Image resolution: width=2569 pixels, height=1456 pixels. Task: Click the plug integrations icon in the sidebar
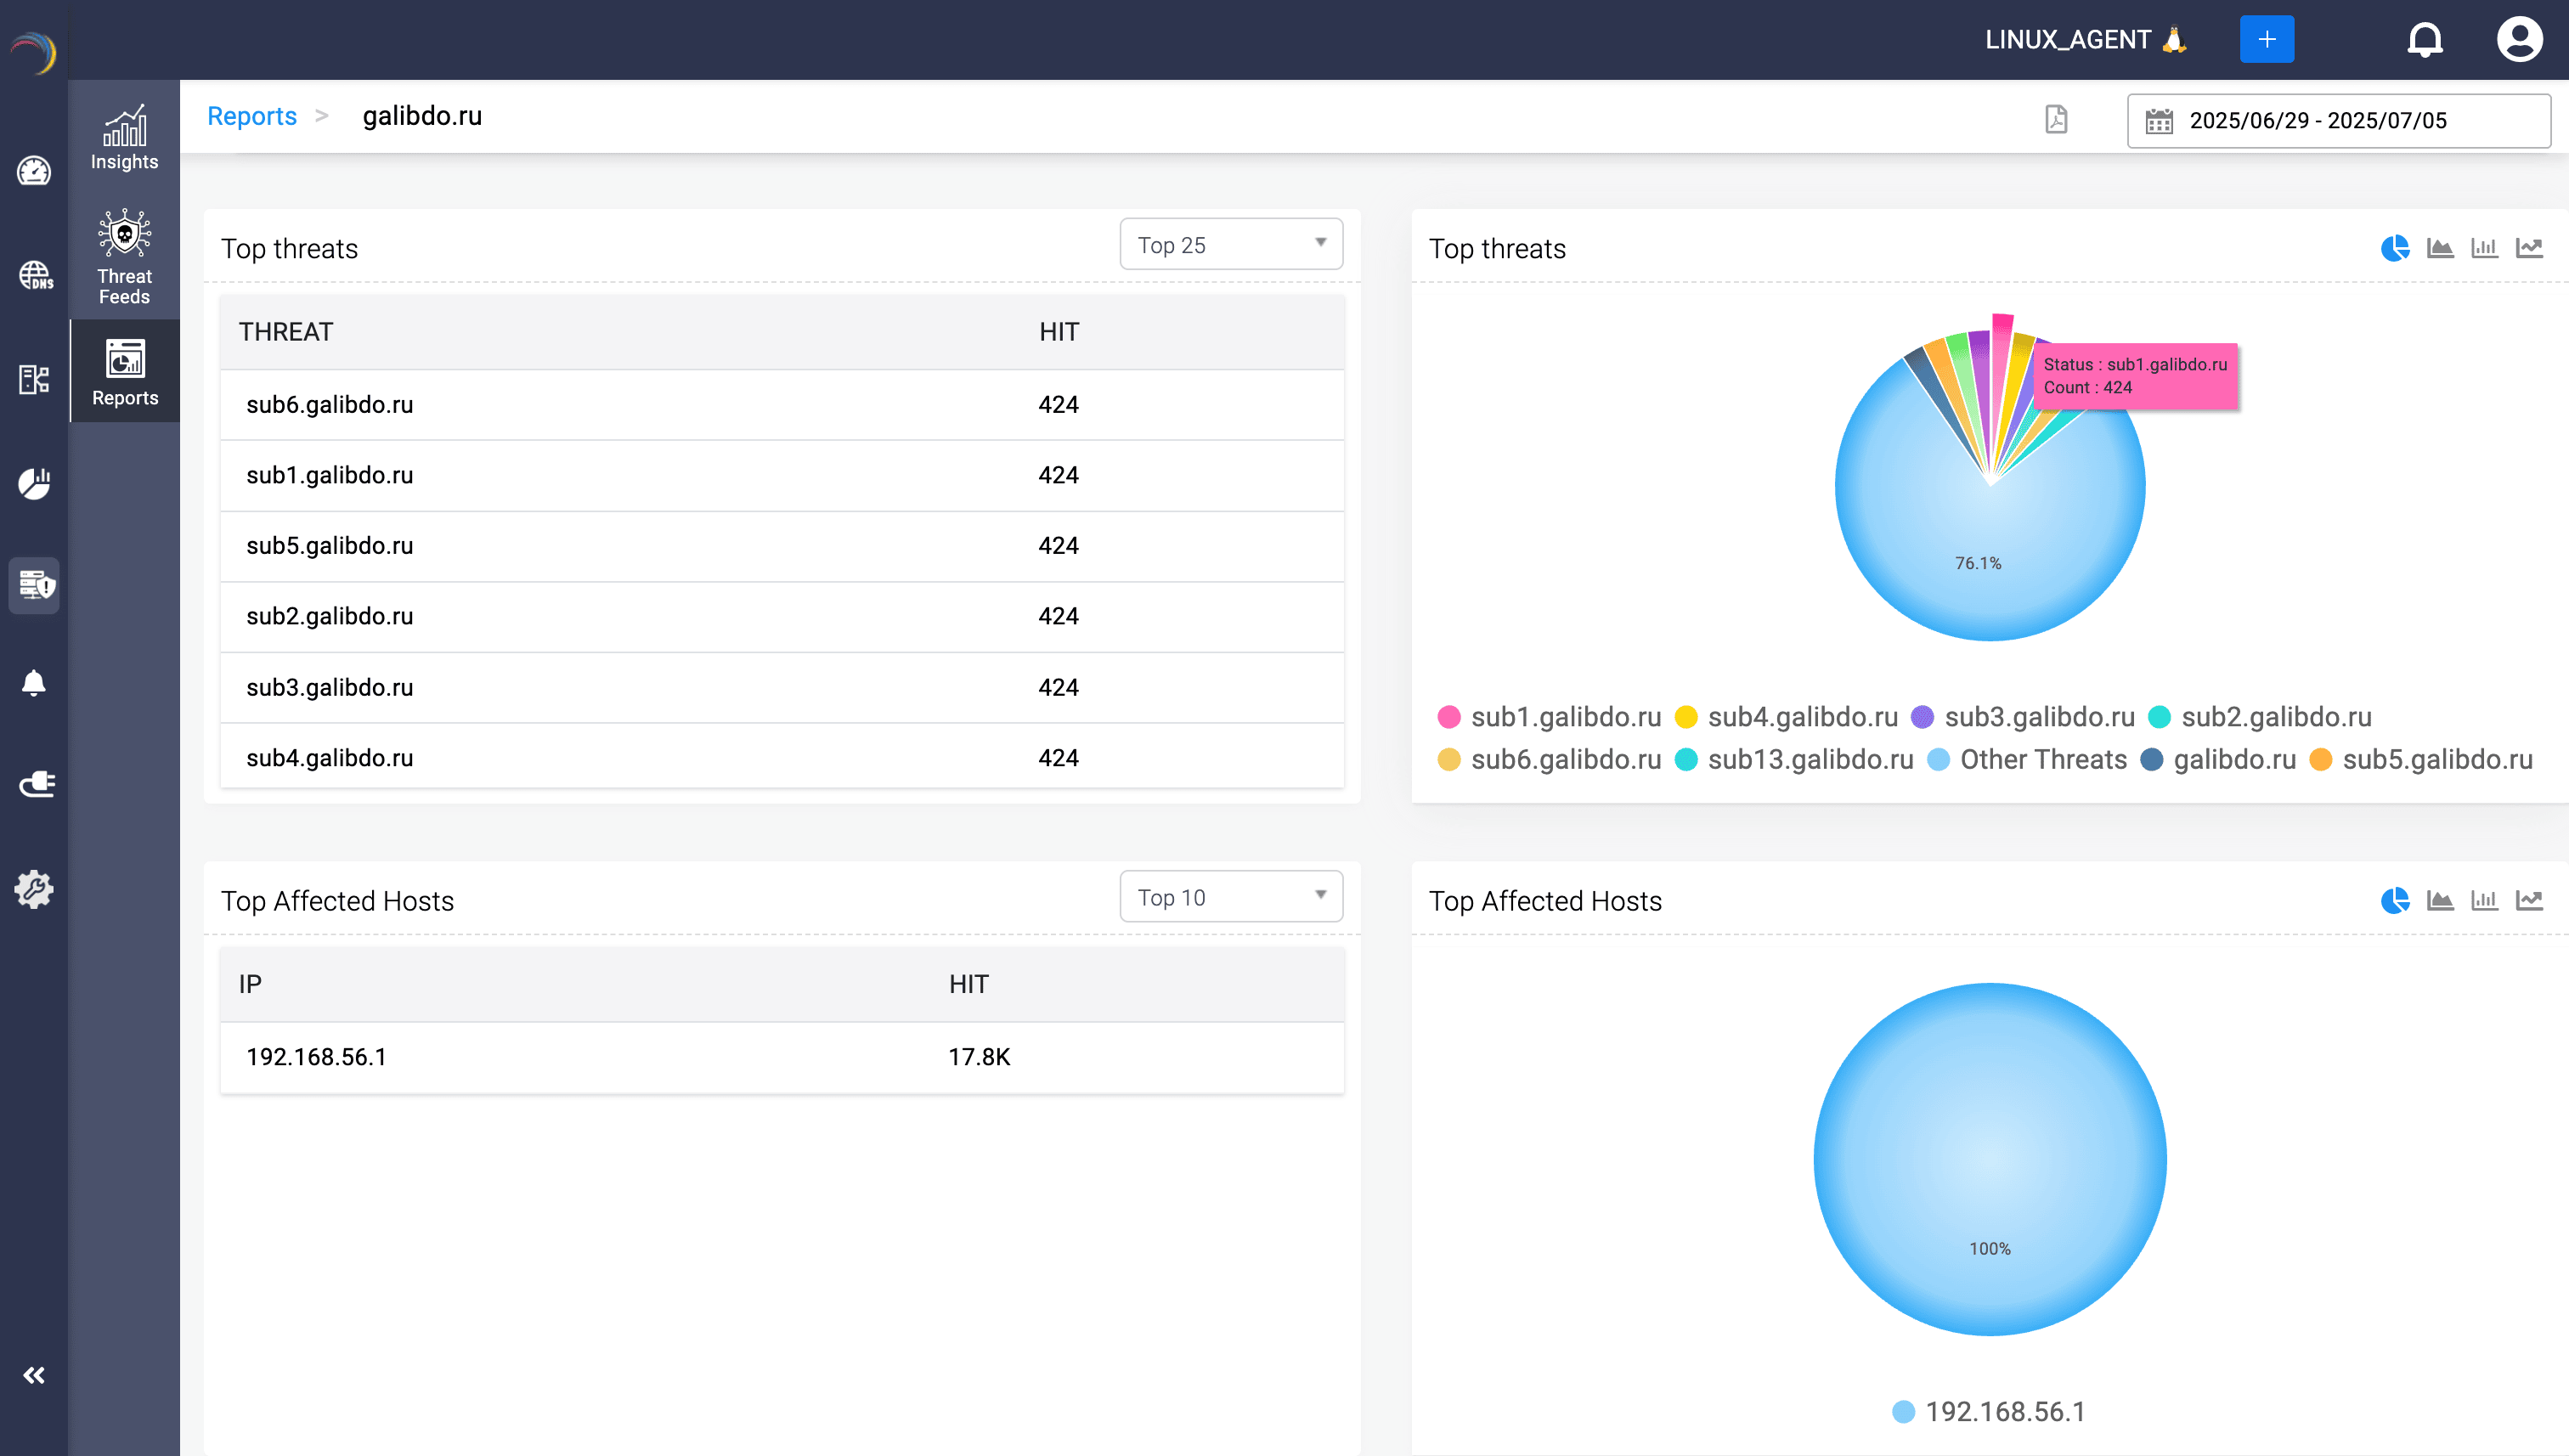pos(36,784)
